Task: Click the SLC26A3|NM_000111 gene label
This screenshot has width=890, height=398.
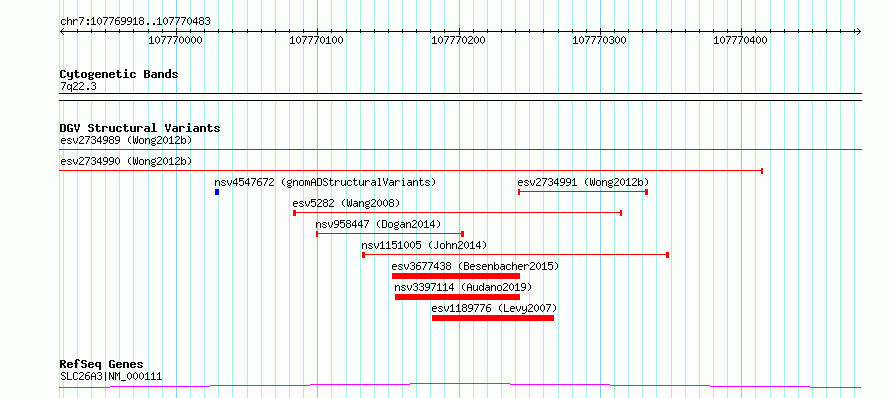Action: pos(111,376)
